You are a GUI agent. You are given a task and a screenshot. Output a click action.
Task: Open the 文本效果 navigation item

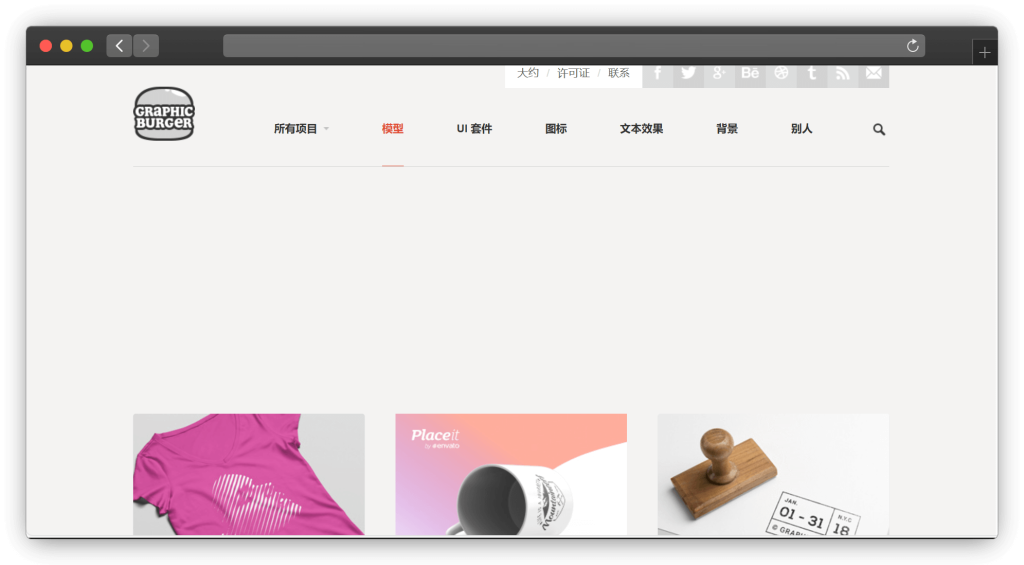(x=641, y=129)
